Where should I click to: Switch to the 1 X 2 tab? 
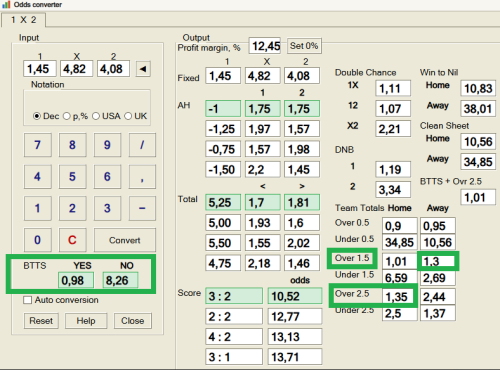[x=23, y=20]
